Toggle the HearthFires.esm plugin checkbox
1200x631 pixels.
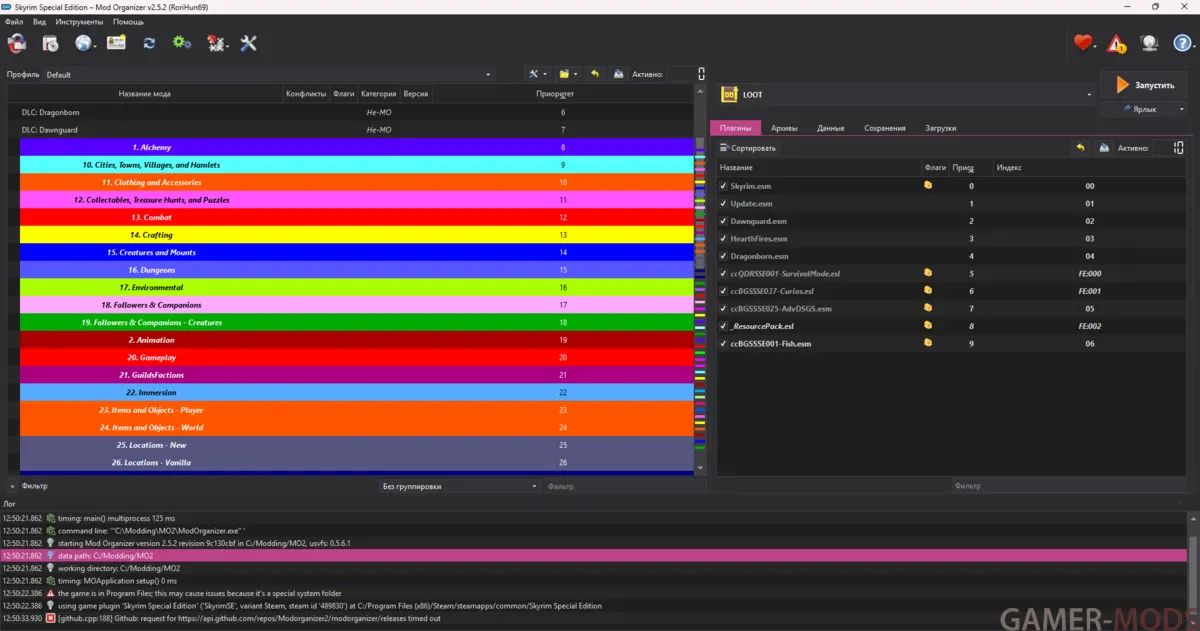(724, 238)
